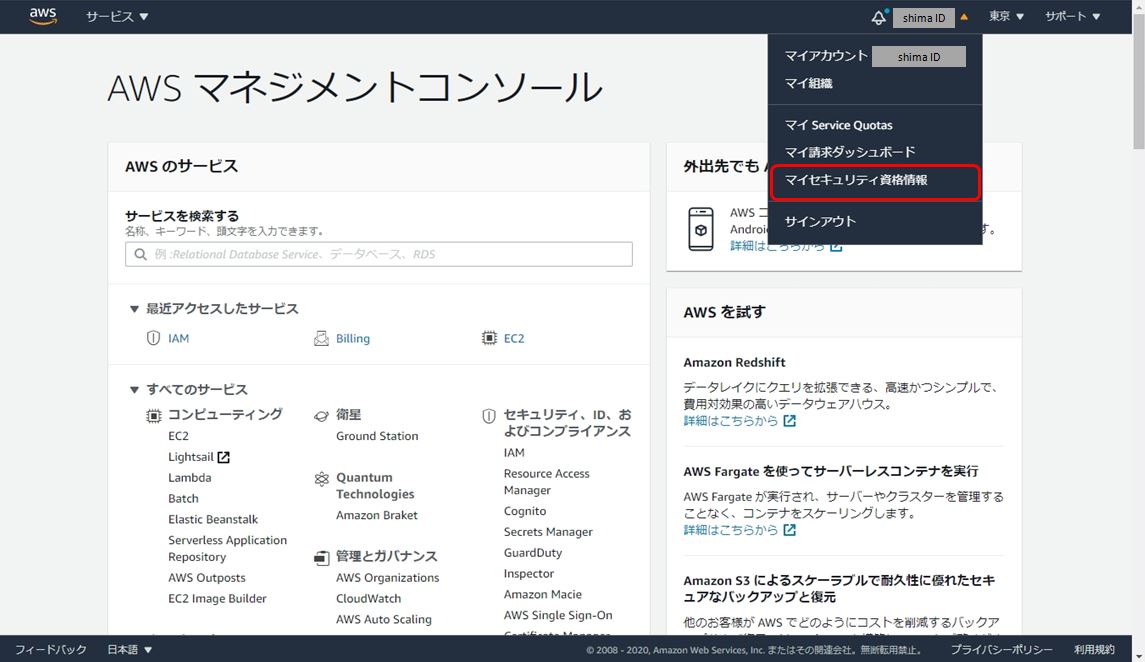Click the security shield category icon
1145x662 pixels.
[x=489, y=416]
